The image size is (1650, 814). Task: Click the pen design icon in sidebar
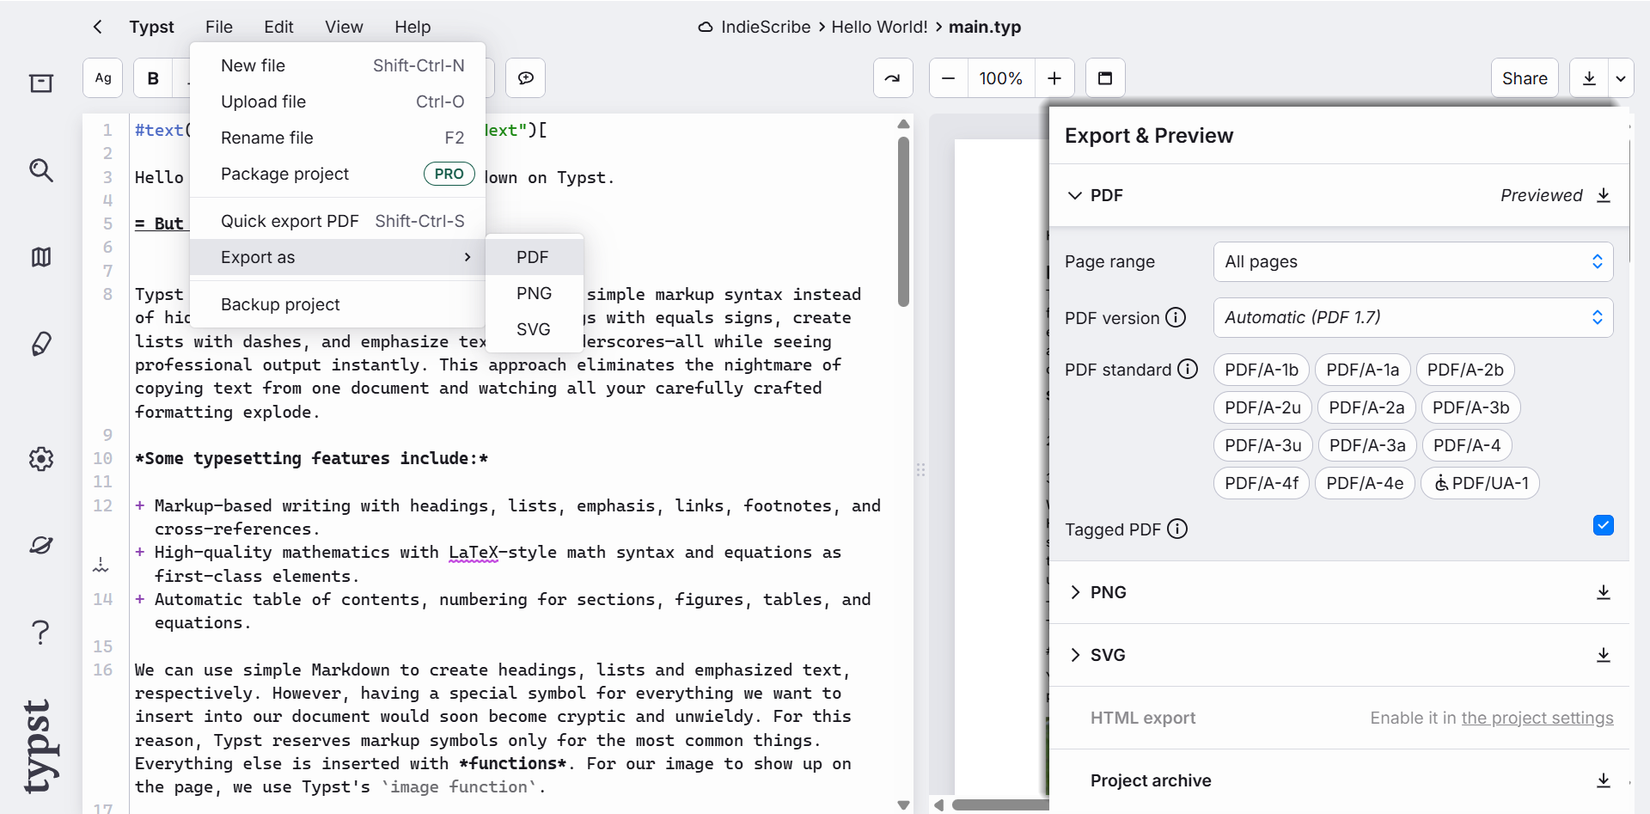point(41,344)
